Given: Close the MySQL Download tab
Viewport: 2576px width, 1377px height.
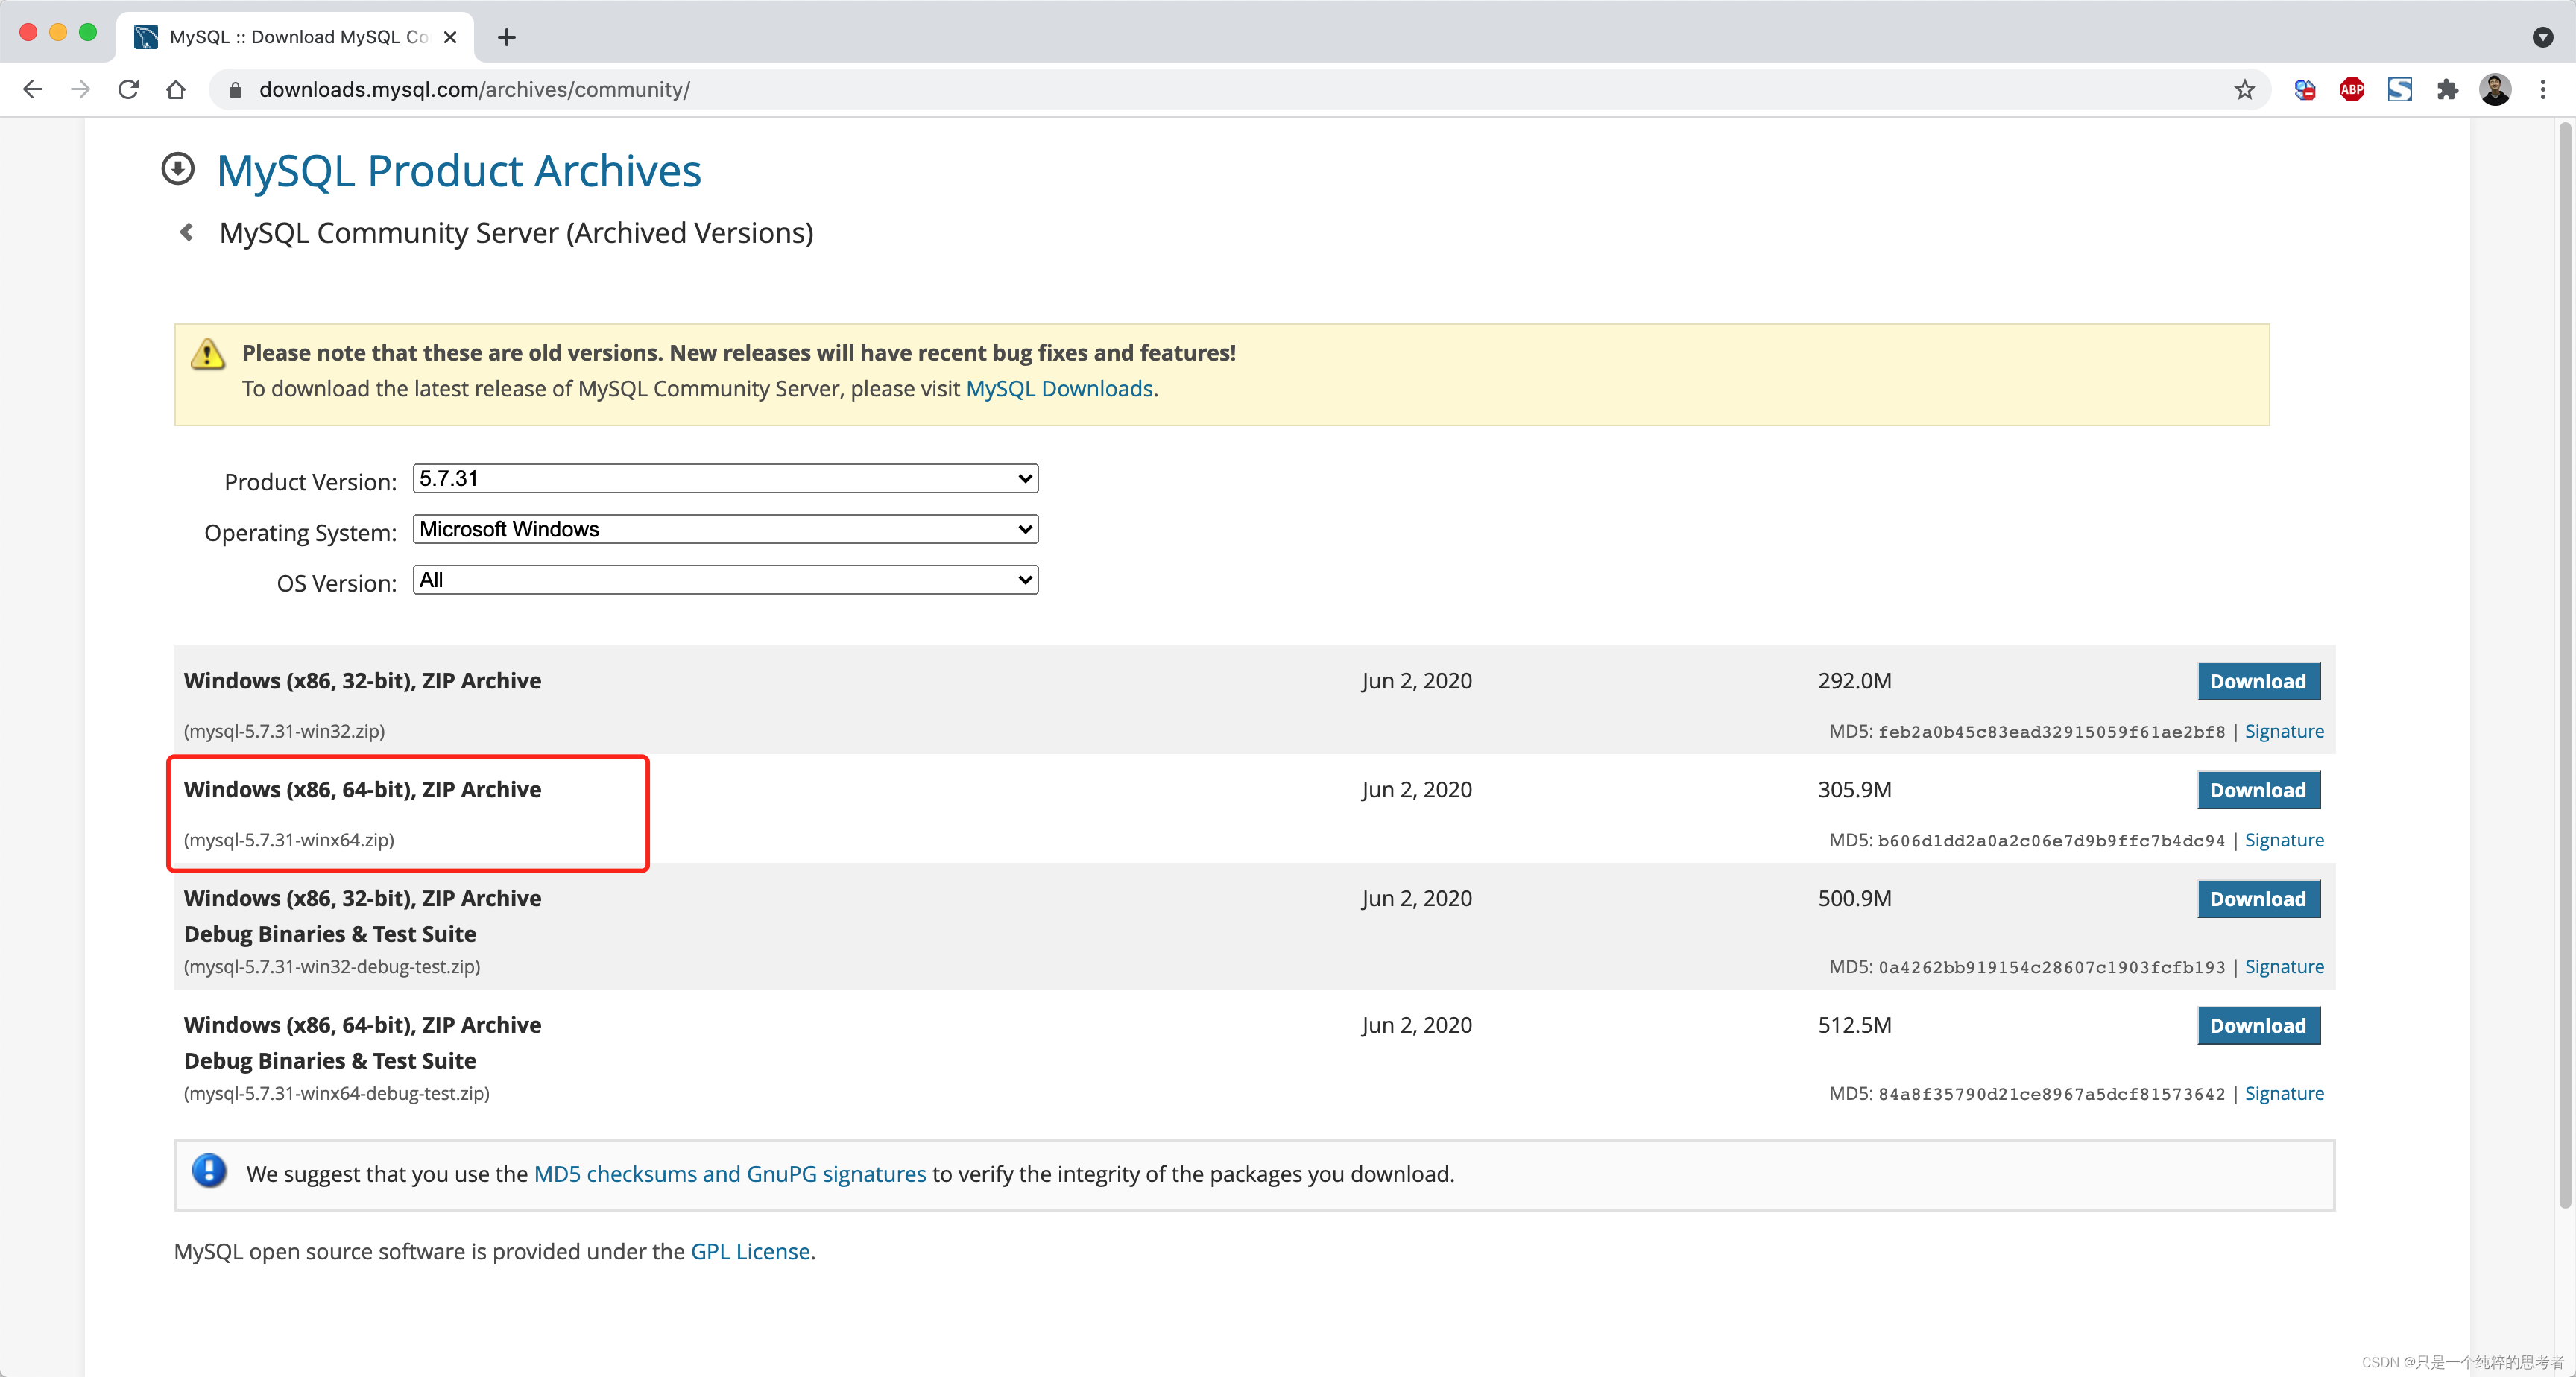Looking at the screenshot, I should click(x=450, y=37).
